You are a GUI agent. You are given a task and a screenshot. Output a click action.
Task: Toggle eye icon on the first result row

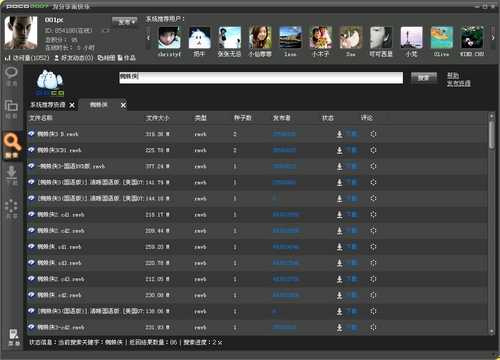point(31,134)
